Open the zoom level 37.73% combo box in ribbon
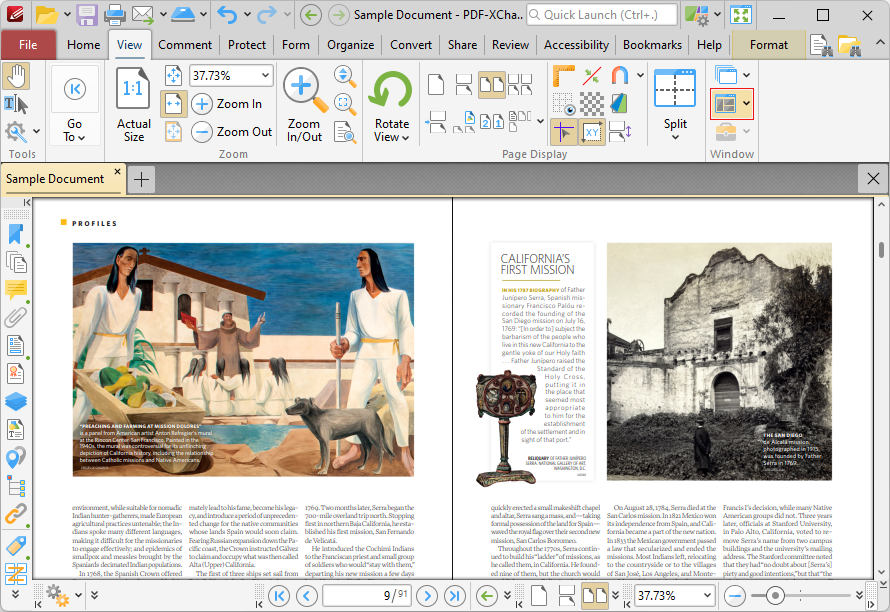Screen dimensions: 890x612 click(231, 76)
